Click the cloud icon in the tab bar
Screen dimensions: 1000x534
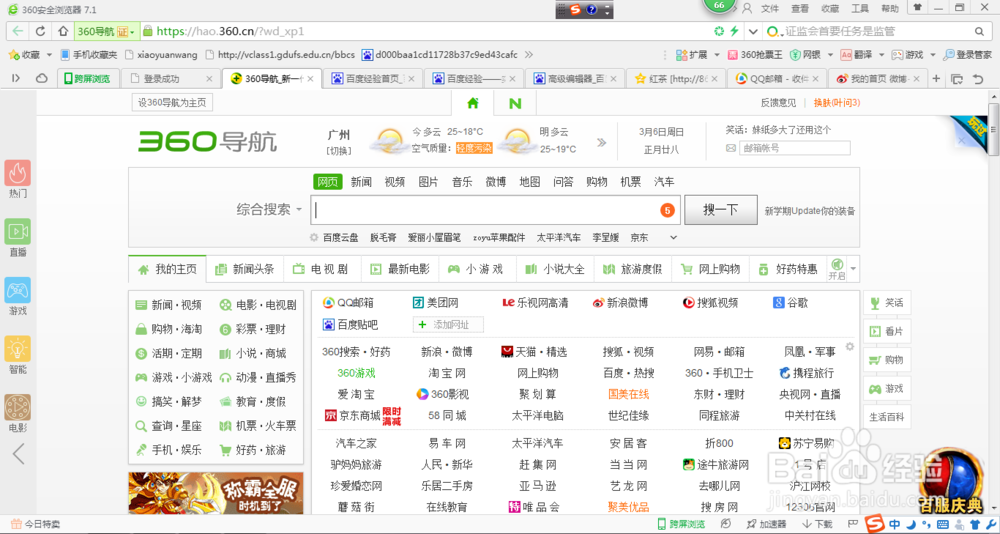pos(41,78)
